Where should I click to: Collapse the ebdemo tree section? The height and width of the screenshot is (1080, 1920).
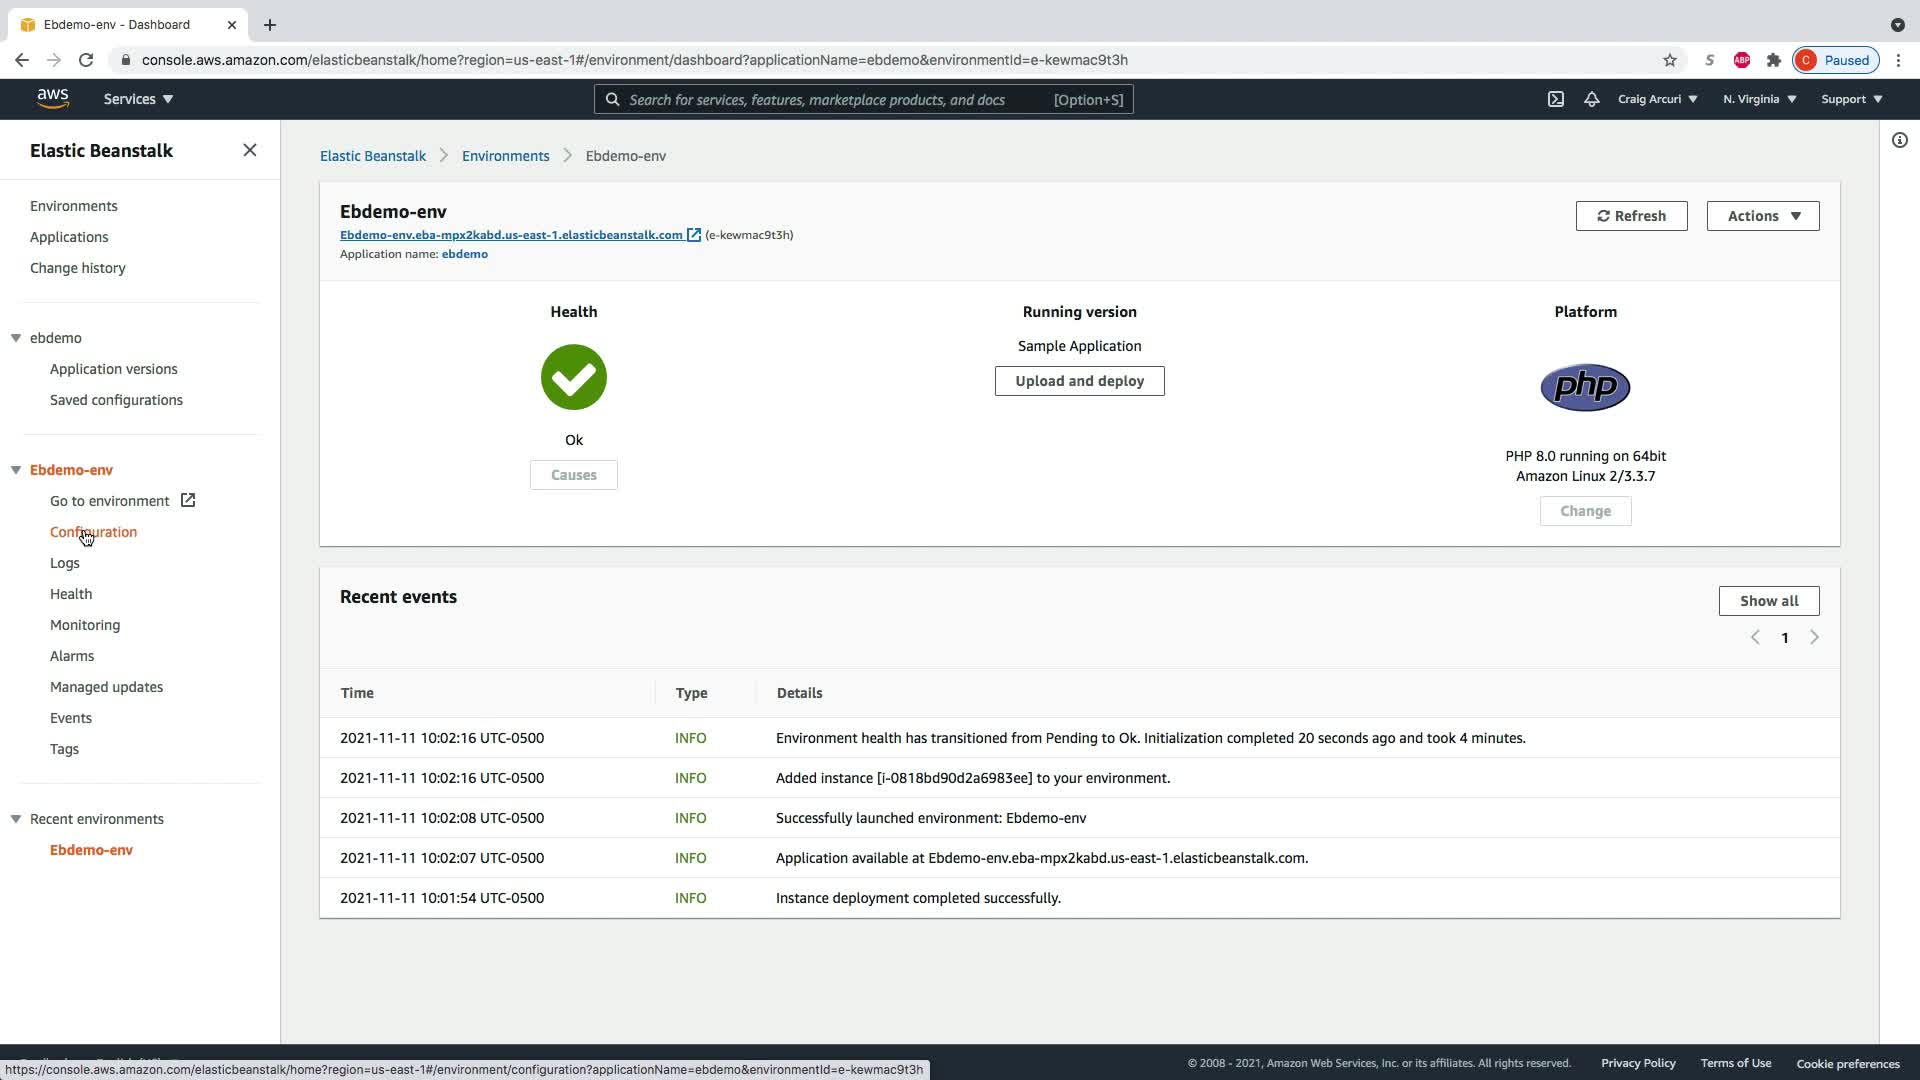[16, 338]
